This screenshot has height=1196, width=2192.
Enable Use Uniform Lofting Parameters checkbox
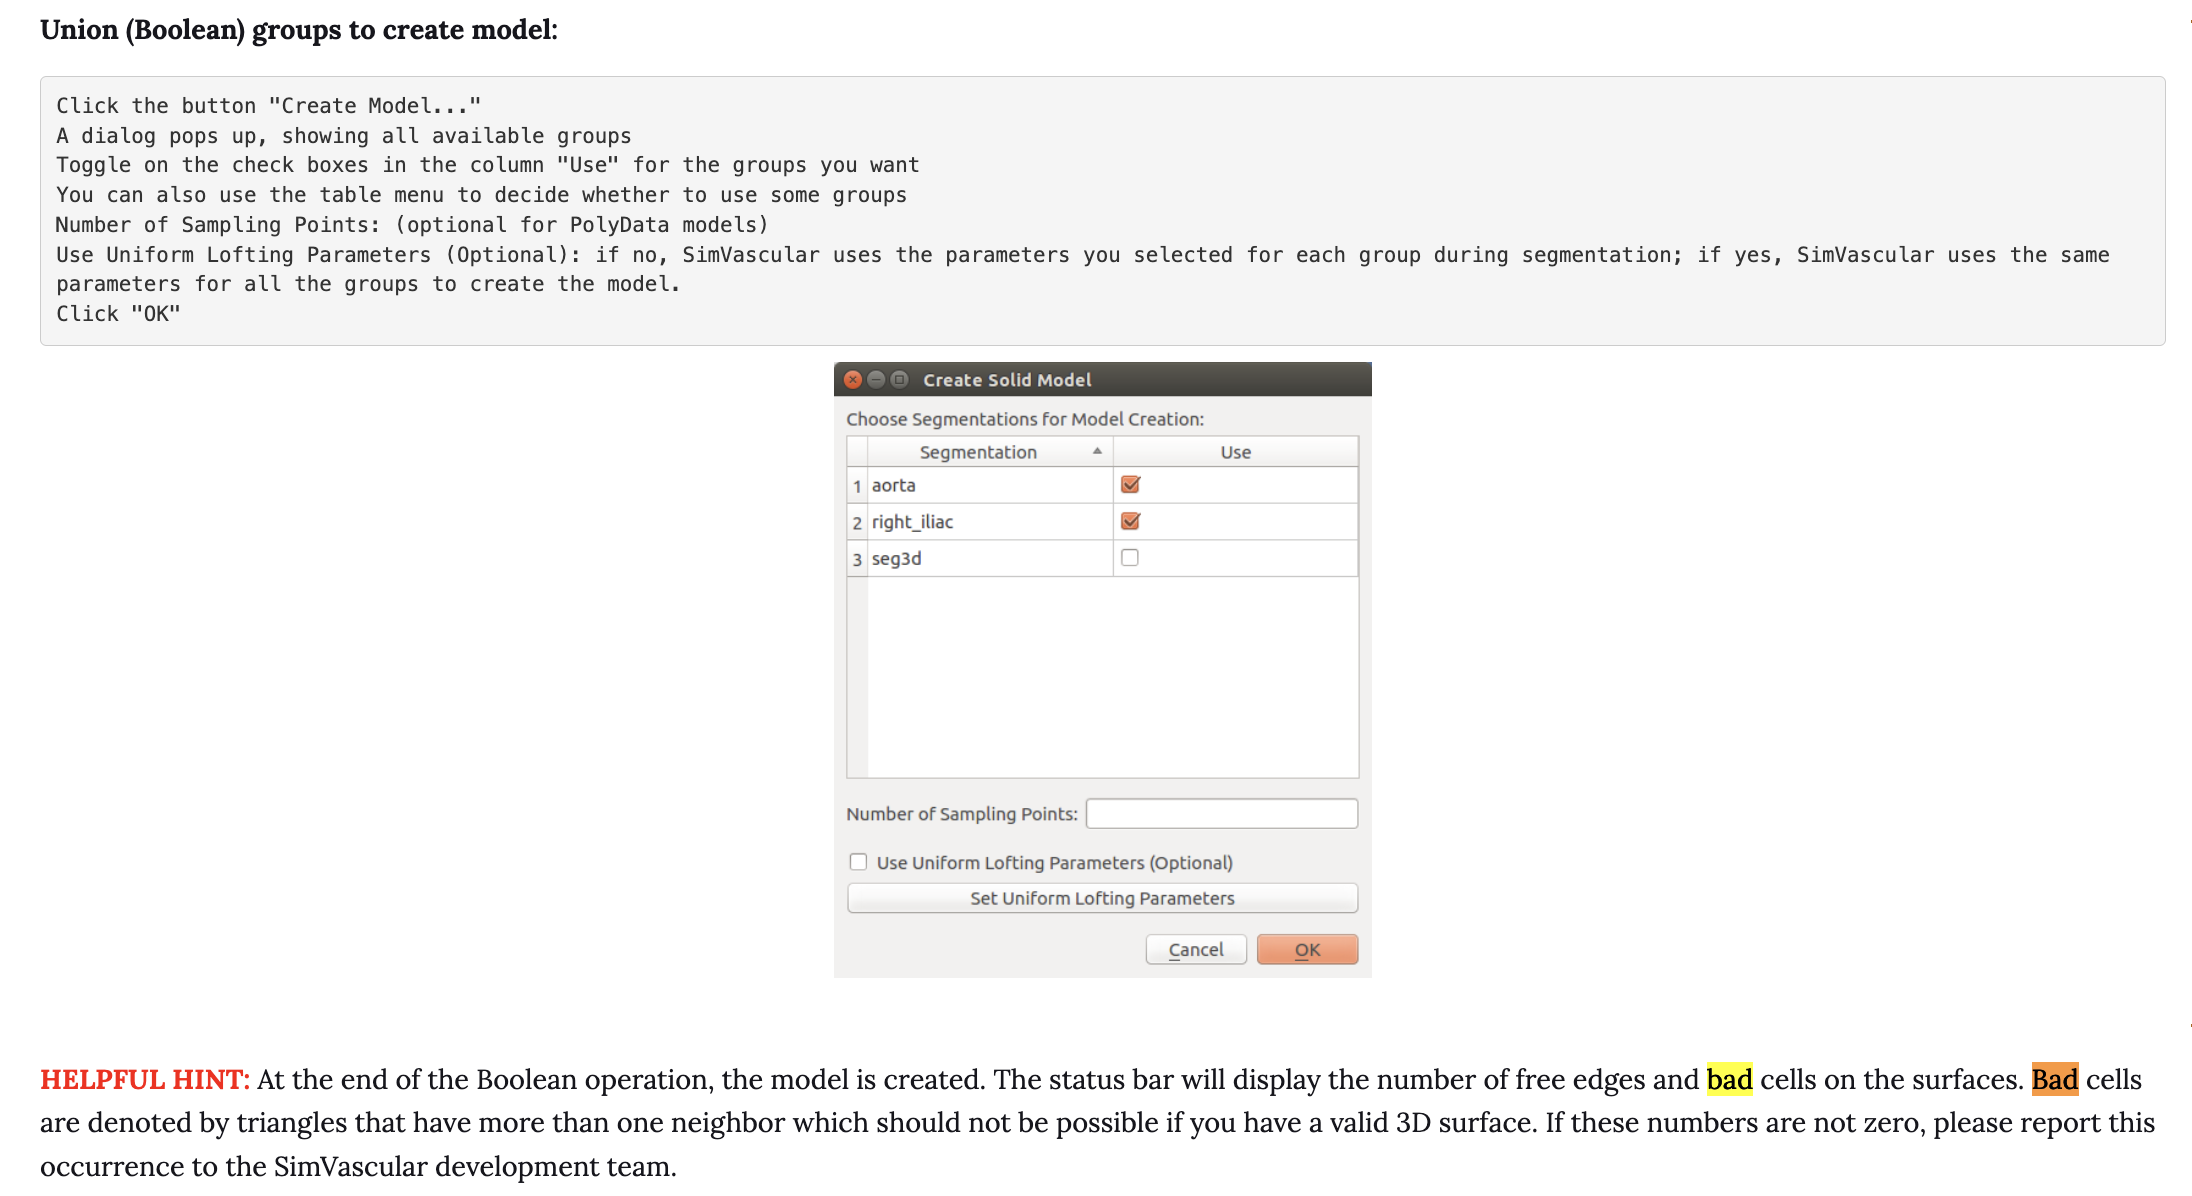click(x=858, y=862)
